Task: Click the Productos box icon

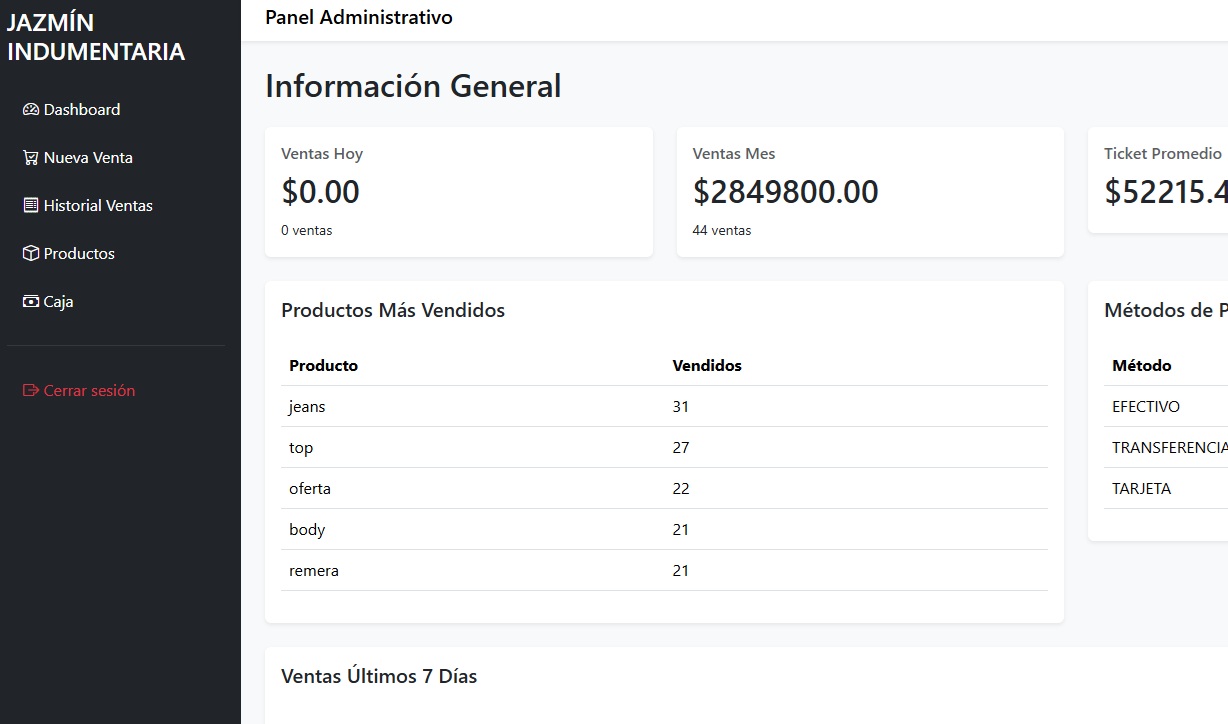Action: (x=31, y=254)
